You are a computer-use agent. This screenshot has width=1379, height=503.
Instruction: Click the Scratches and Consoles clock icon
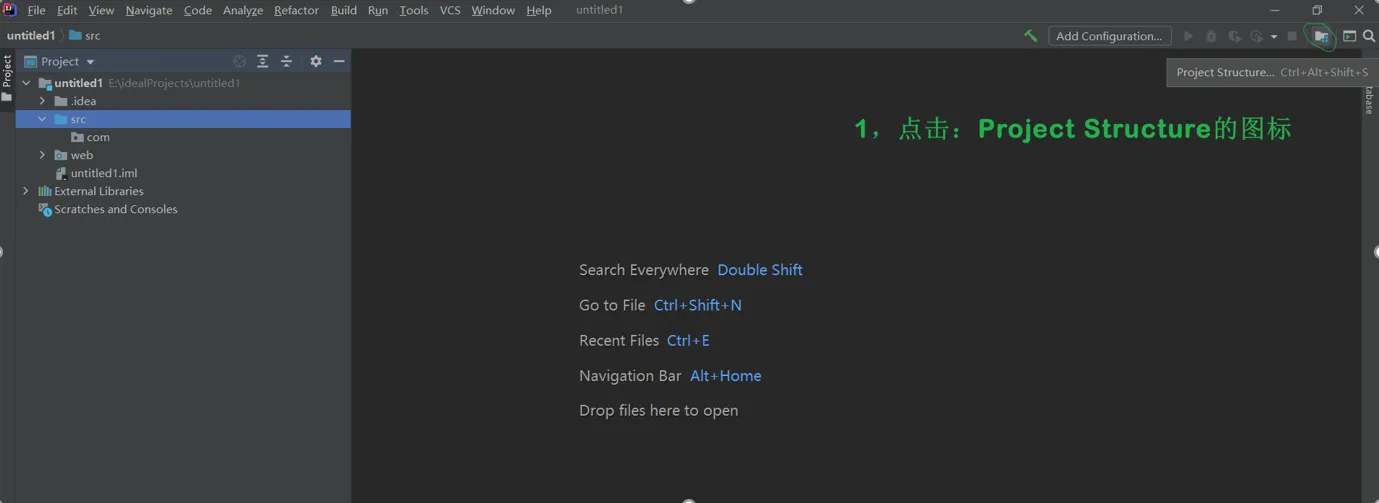pyautogui.click(x=45, y=209)
